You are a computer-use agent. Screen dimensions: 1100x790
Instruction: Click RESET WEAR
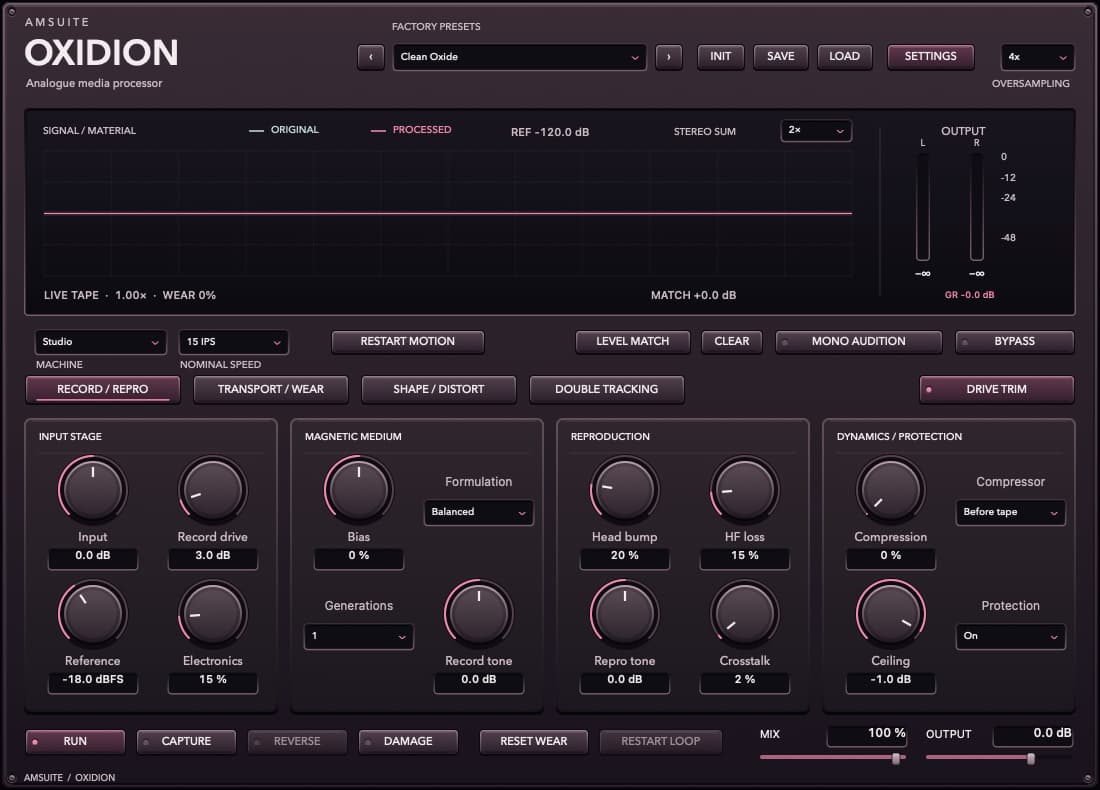(x=533, y=742)
